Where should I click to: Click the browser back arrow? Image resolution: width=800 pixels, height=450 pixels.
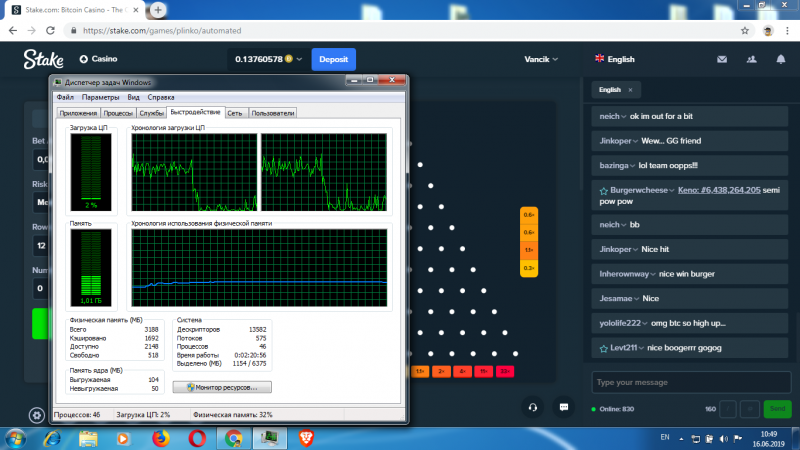coord(13,31)
